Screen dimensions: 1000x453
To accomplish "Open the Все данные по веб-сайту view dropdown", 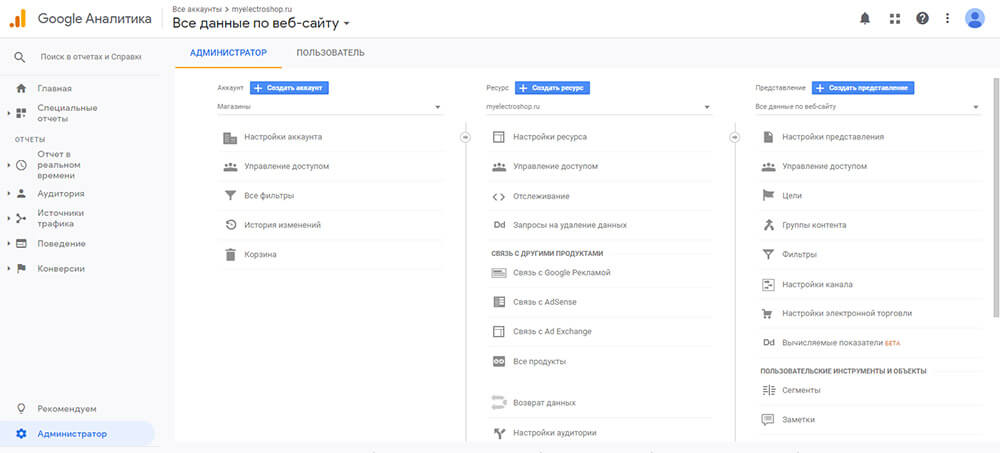I will tap(867, 107).
